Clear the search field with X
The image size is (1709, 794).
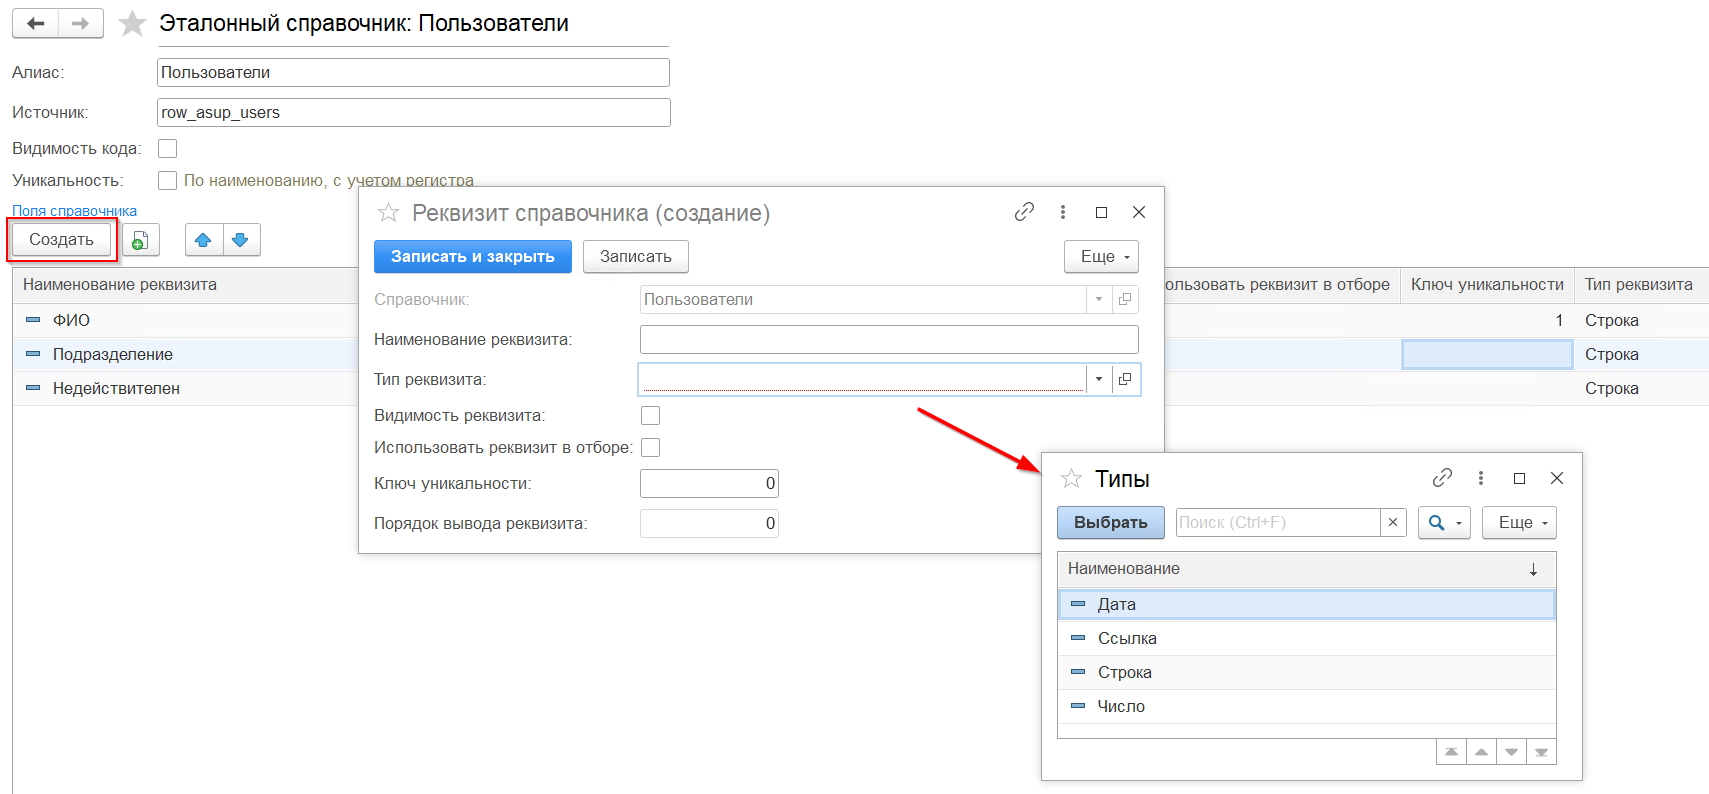[1393, 523]
